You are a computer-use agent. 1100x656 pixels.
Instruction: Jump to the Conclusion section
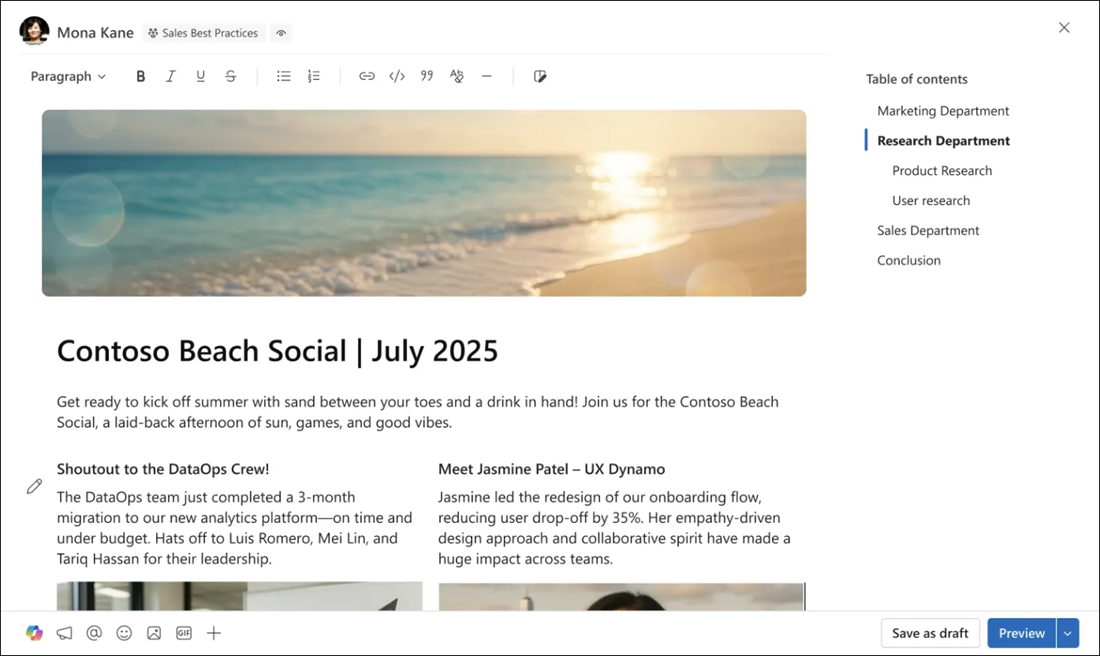tap(908, 260)
